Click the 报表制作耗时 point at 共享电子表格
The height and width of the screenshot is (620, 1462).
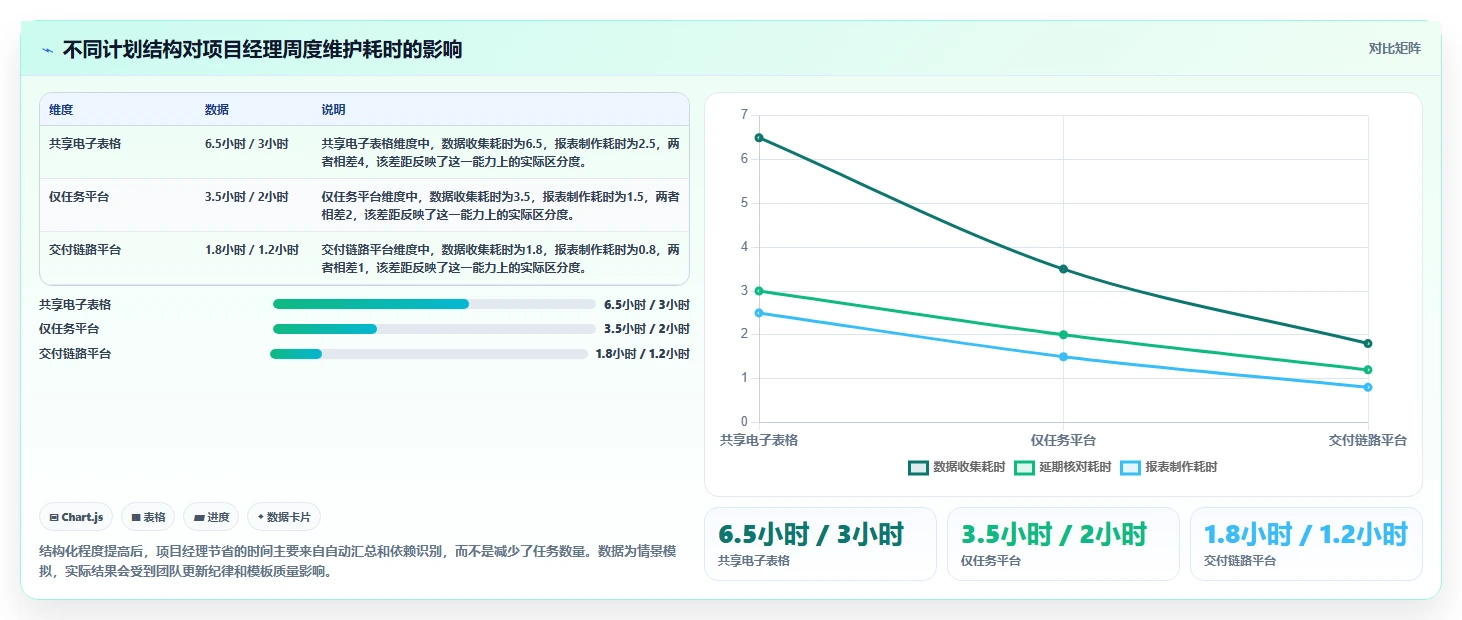(x=759, y=313)
